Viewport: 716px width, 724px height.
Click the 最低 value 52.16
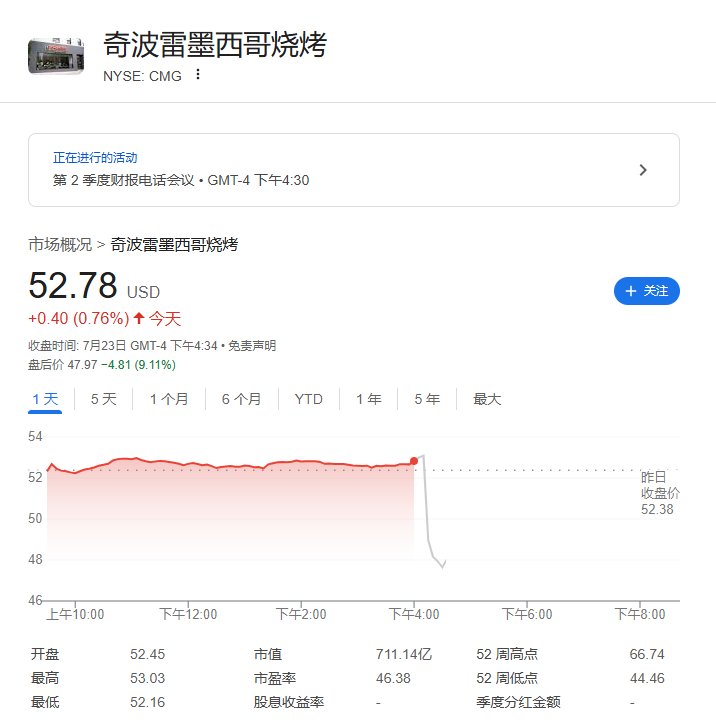click(x=147, y=702)
